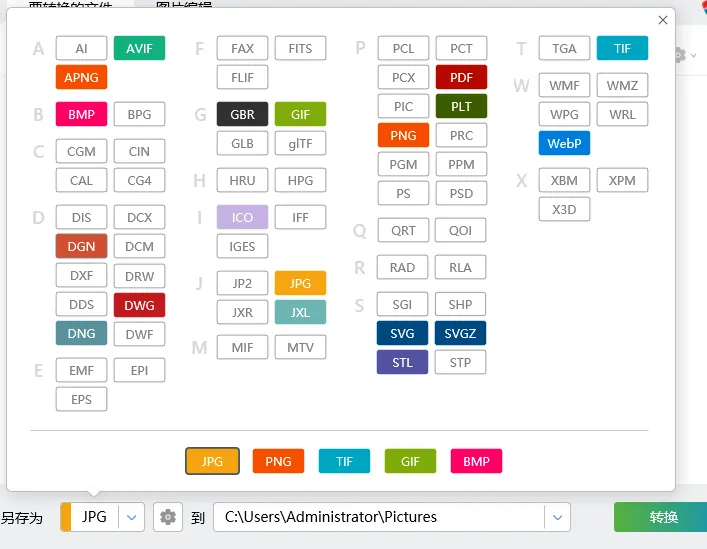Click the gear settings icon beside format
Viewport: 707px width, 549px height.
168,517
